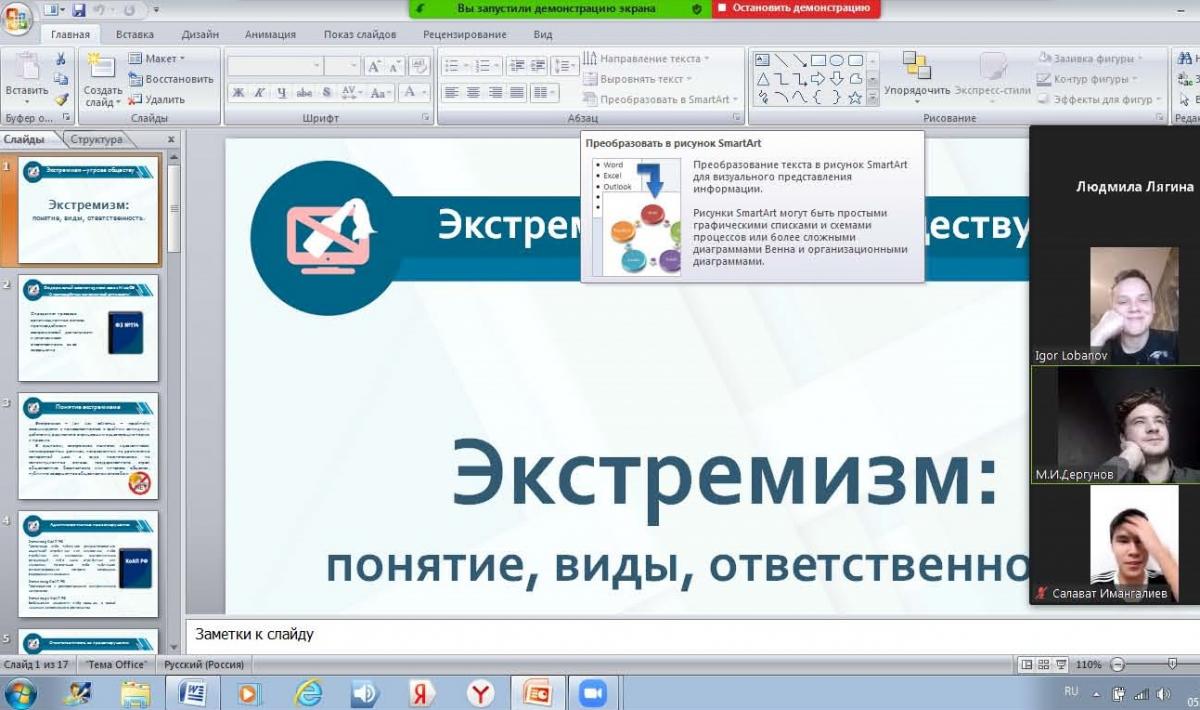This screenshot has height=710, width=1200.
Task: Open the Вставка ribbon tab
Action: pos(135,34)
